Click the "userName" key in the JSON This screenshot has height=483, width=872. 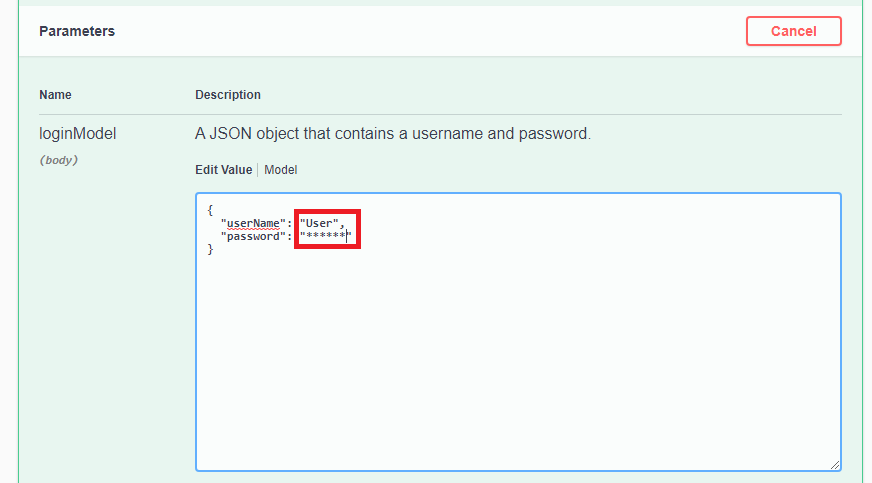253,223
